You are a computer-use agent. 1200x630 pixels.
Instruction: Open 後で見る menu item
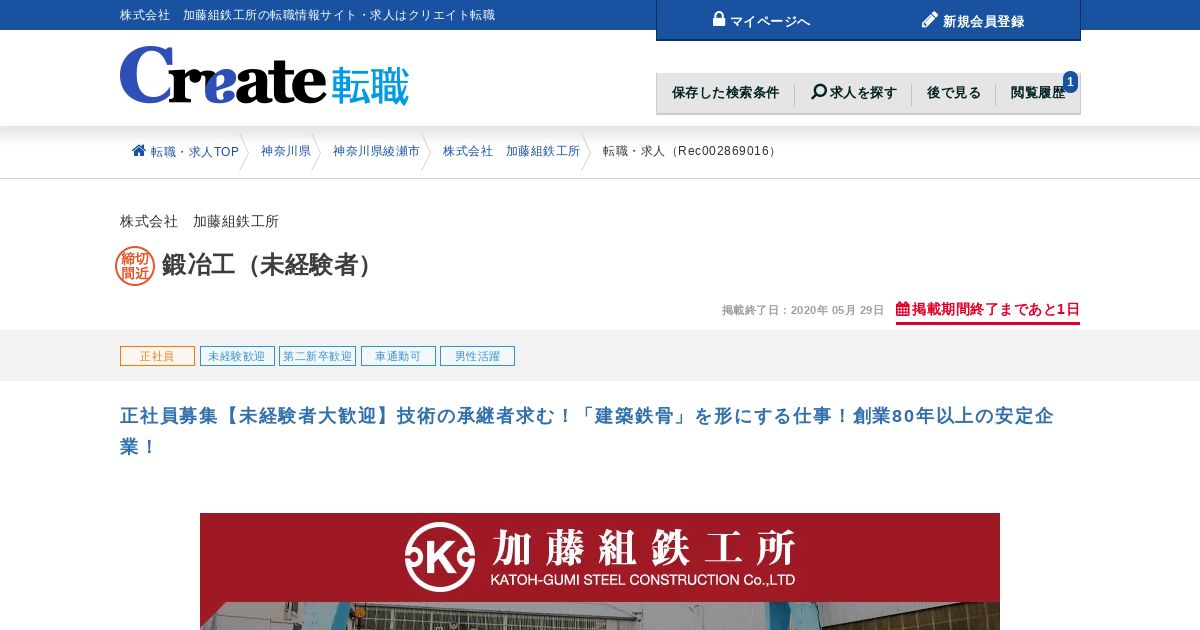click(x=954, y=93)
